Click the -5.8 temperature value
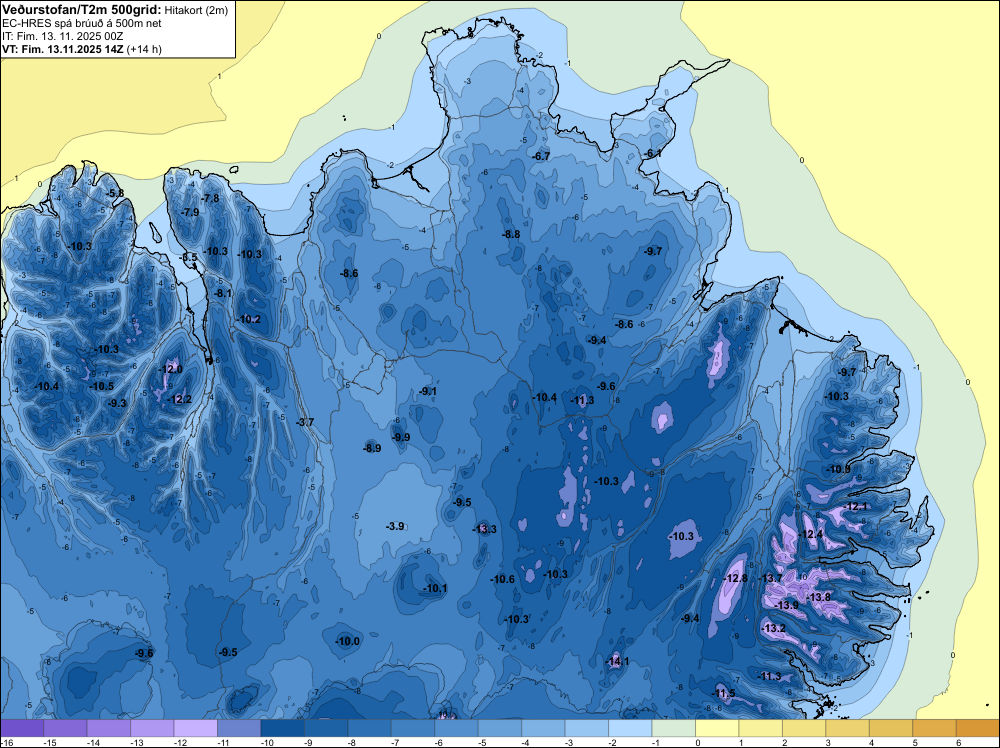The image size is (1000, 748). (x=115, y=193)
